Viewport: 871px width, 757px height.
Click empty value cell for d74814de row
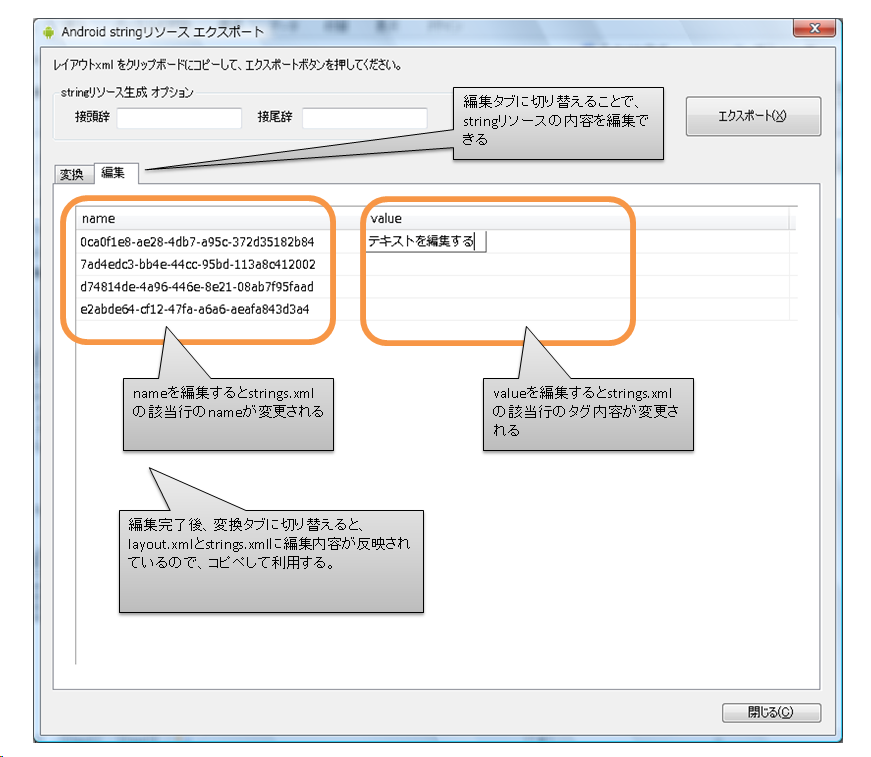coord(575,287)
